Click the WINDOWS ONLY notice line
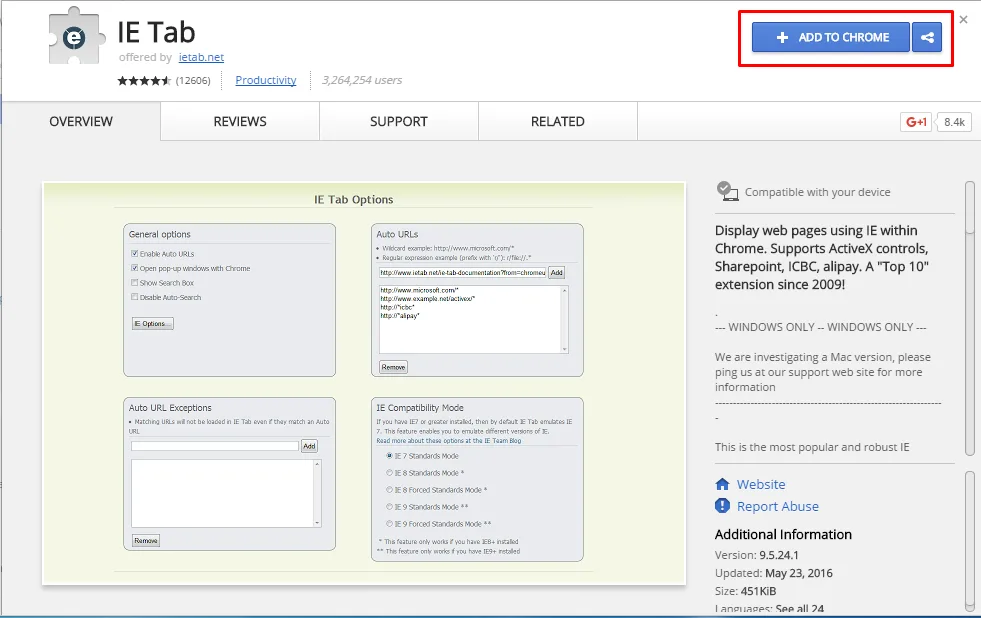 (x=821, y=327)
